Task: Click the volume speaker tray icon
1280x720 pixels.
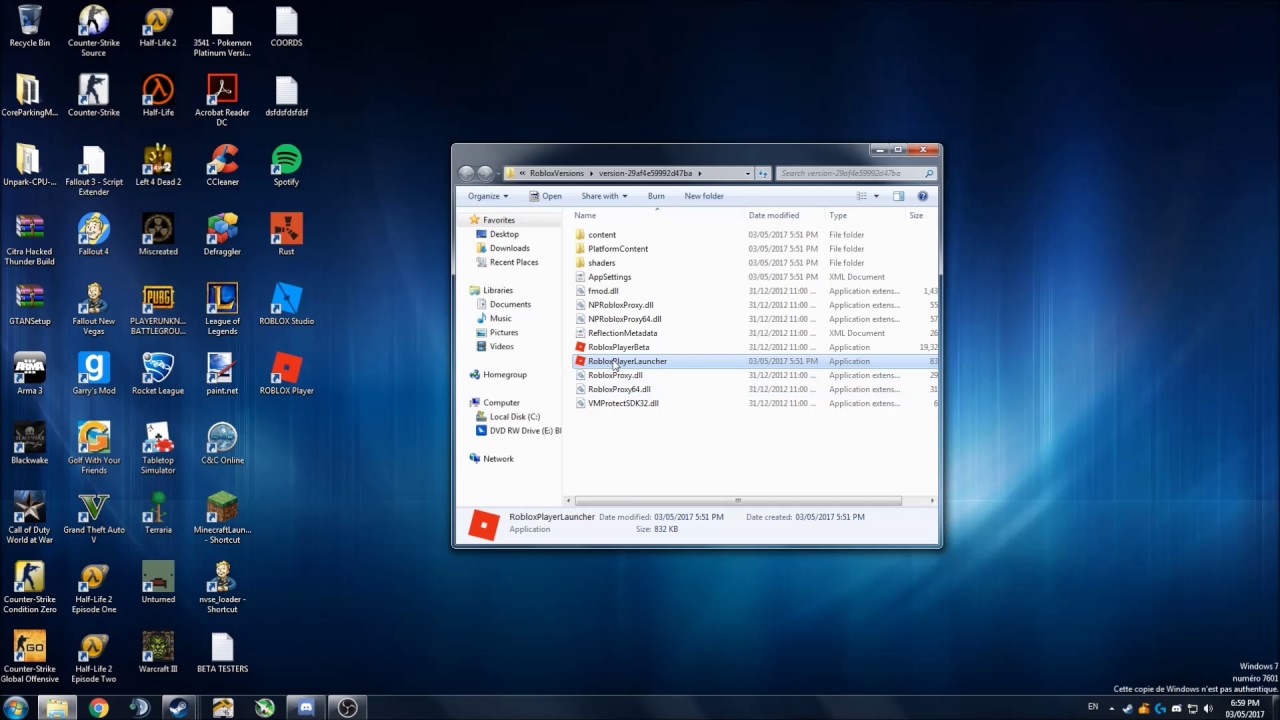Action: (1208, 707)
